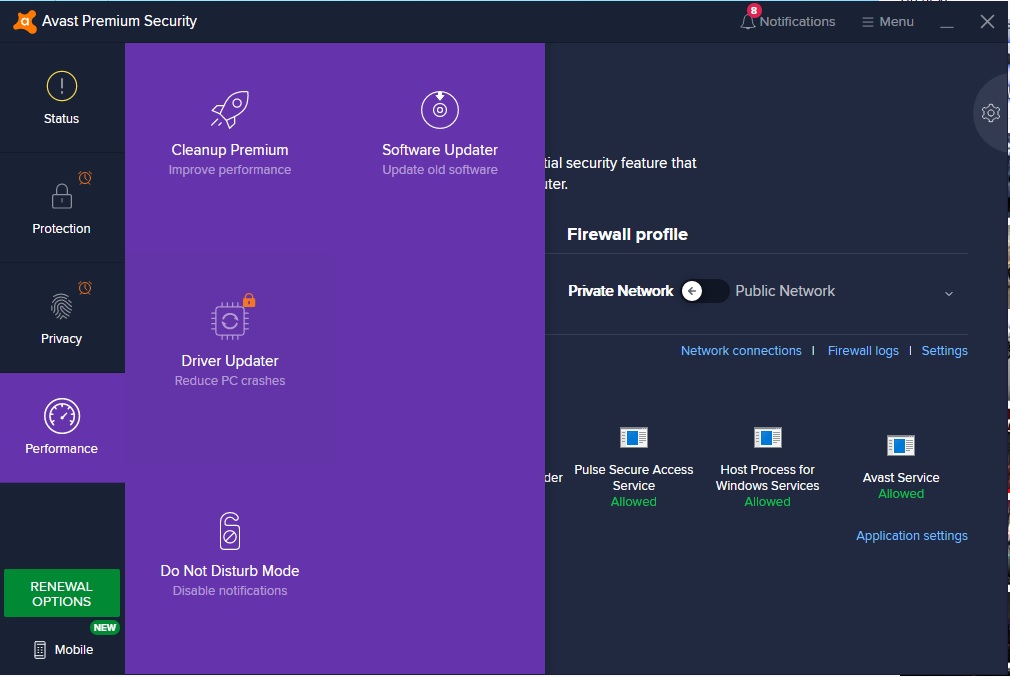1010x677 pixels.
Task: Expand the Firewall profile dropdown chevron
Action: pos(948,293)
